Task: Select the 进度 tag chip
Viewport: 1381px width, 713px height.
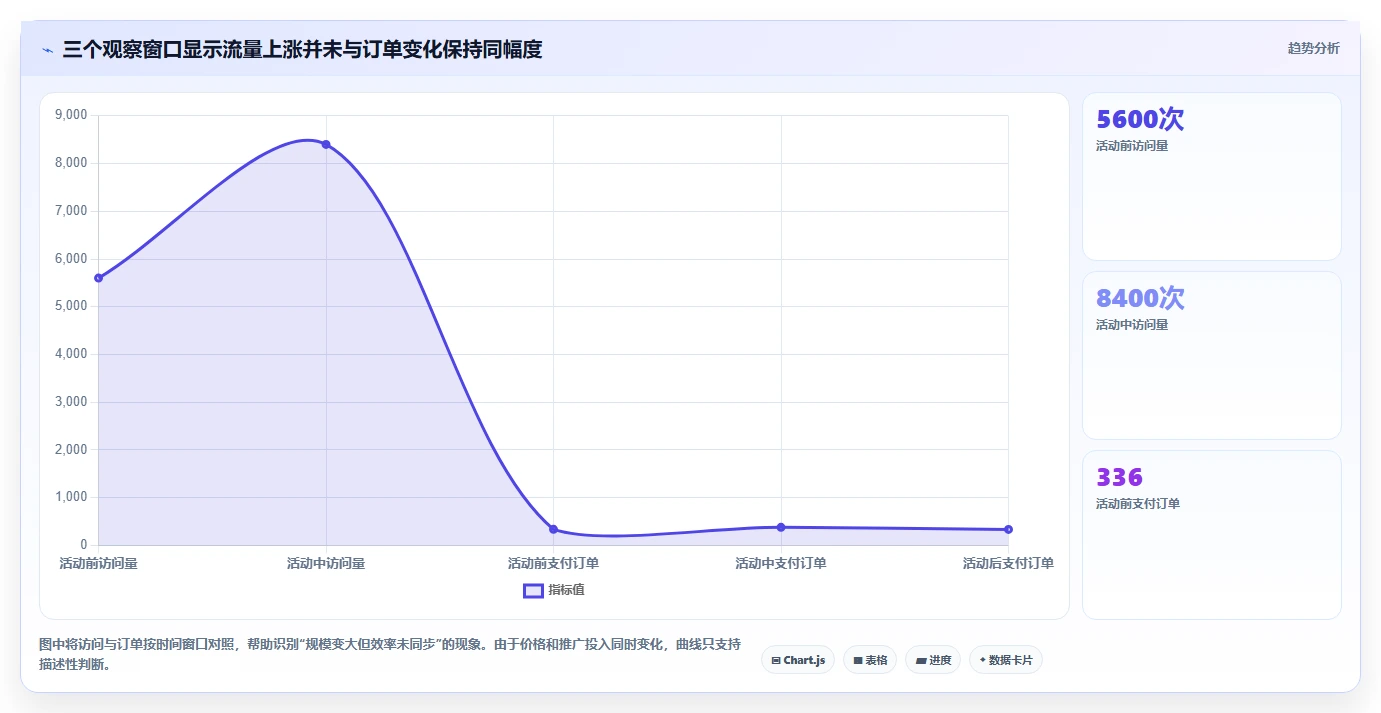Action: [x=933, y=660]
